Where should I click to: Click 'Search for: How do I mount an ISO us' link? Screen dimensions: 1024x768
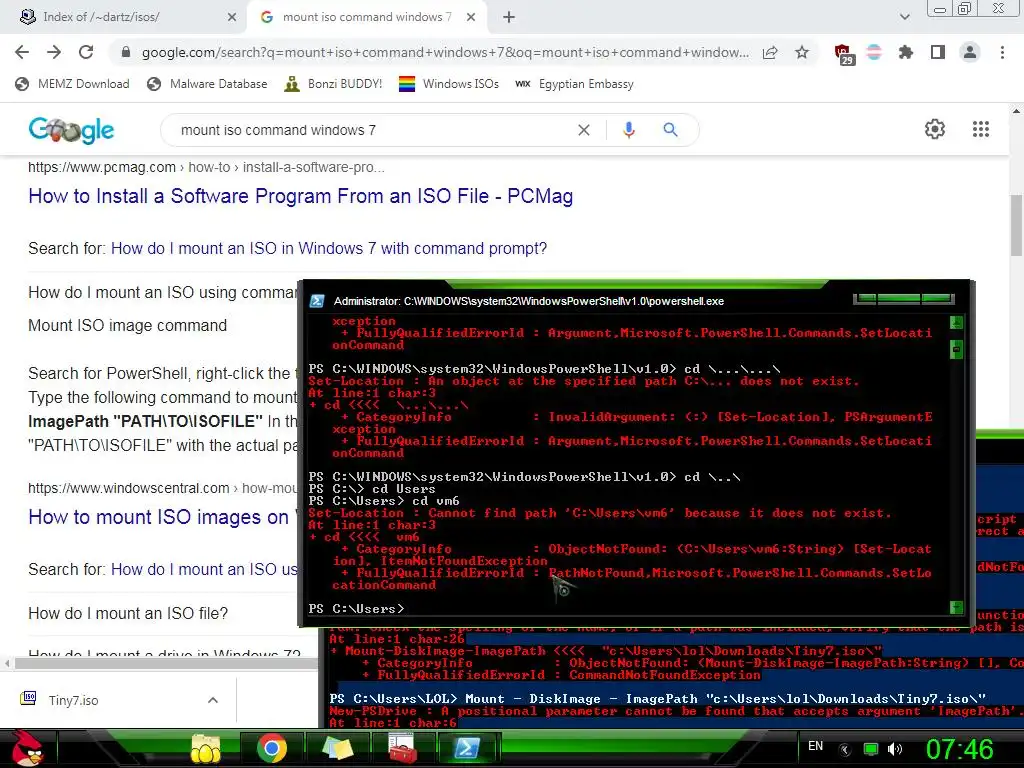pyautogui.click(x=204, y=569)
